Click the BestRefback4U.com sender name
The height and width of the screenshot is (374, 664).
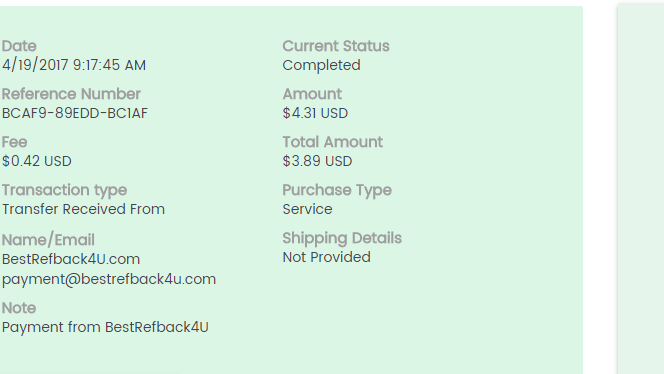(71, 259)
